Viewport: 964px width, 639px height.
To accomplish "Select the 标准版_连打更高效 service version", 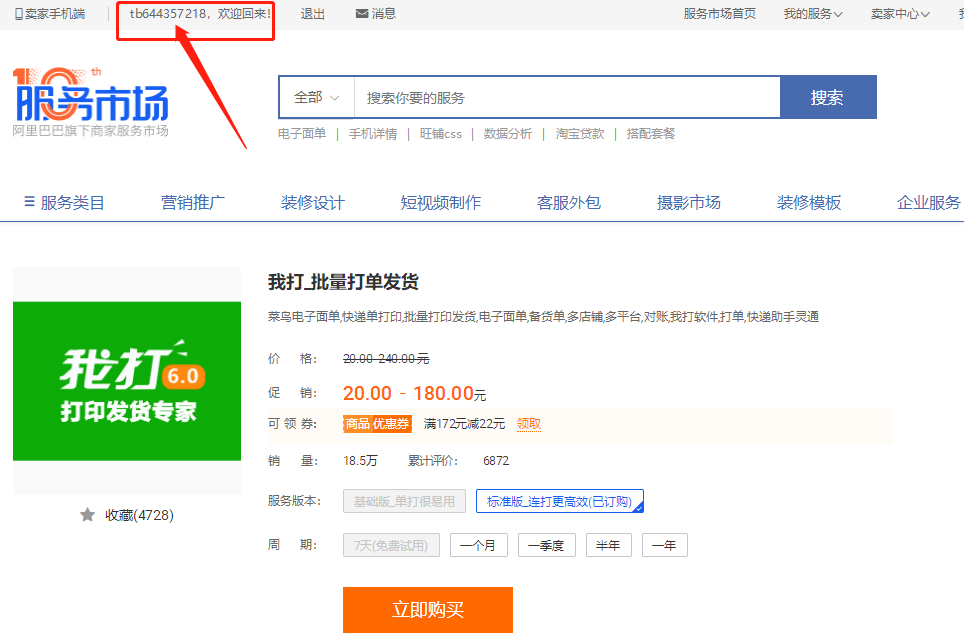I will click(559, 501).
